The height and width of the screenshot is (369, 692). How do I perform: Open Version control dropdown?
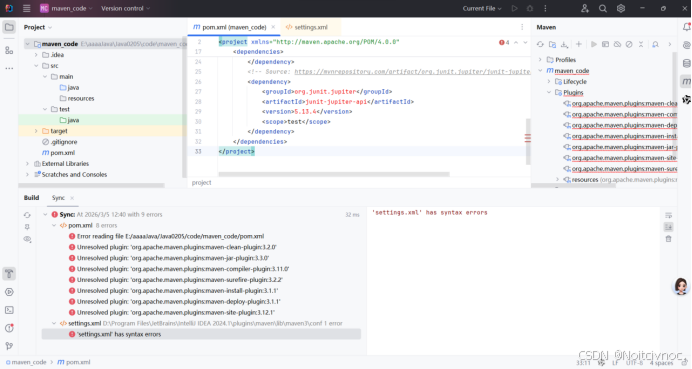point(125,8)
